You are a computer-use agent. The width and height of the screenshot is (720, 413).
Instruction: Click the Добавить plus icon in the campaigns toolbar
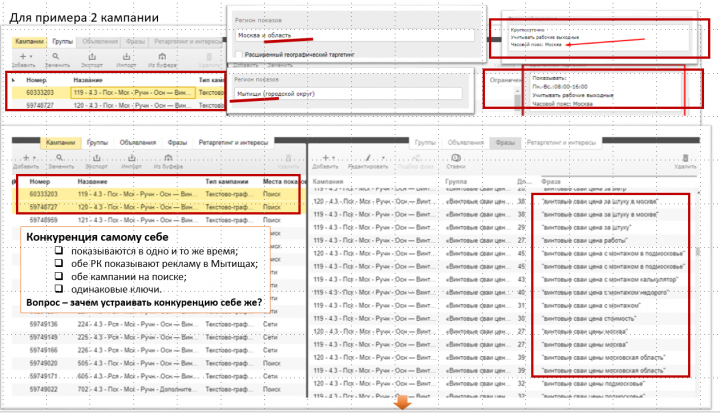pyautogui.click(x=26, y=158)
